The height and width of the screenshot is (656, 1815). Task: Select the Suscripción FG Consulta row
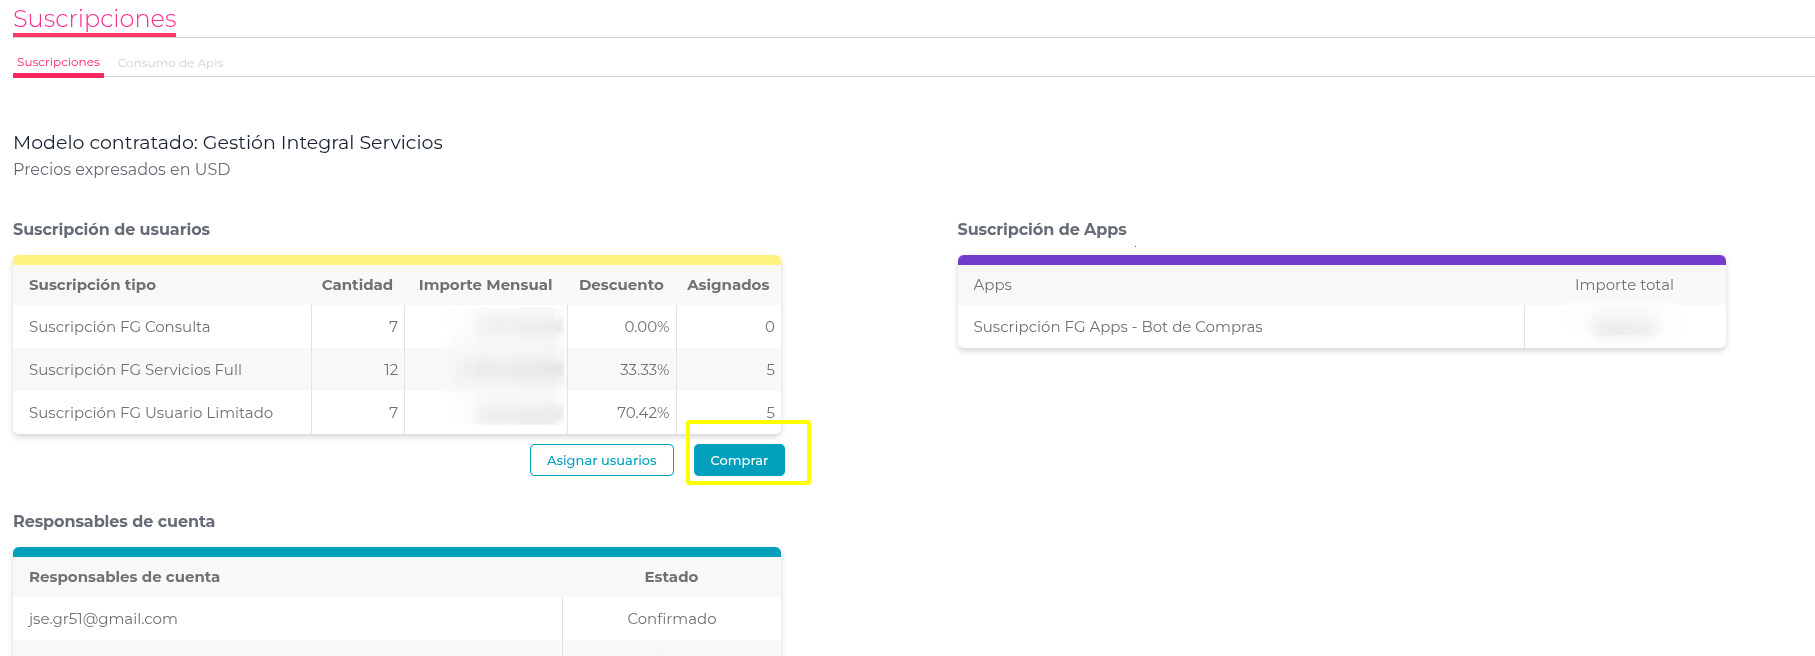(119, 327)
